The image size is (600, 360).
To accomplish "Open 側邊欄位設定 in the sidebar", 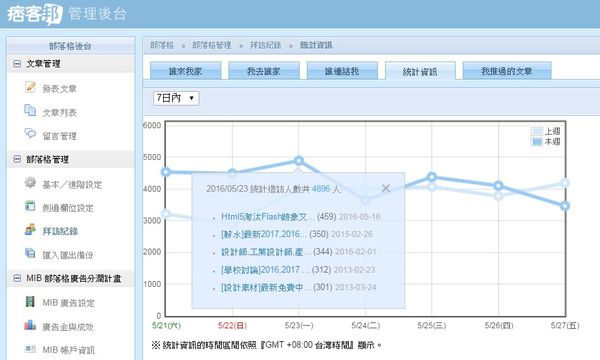I will [x=68, y=208].
